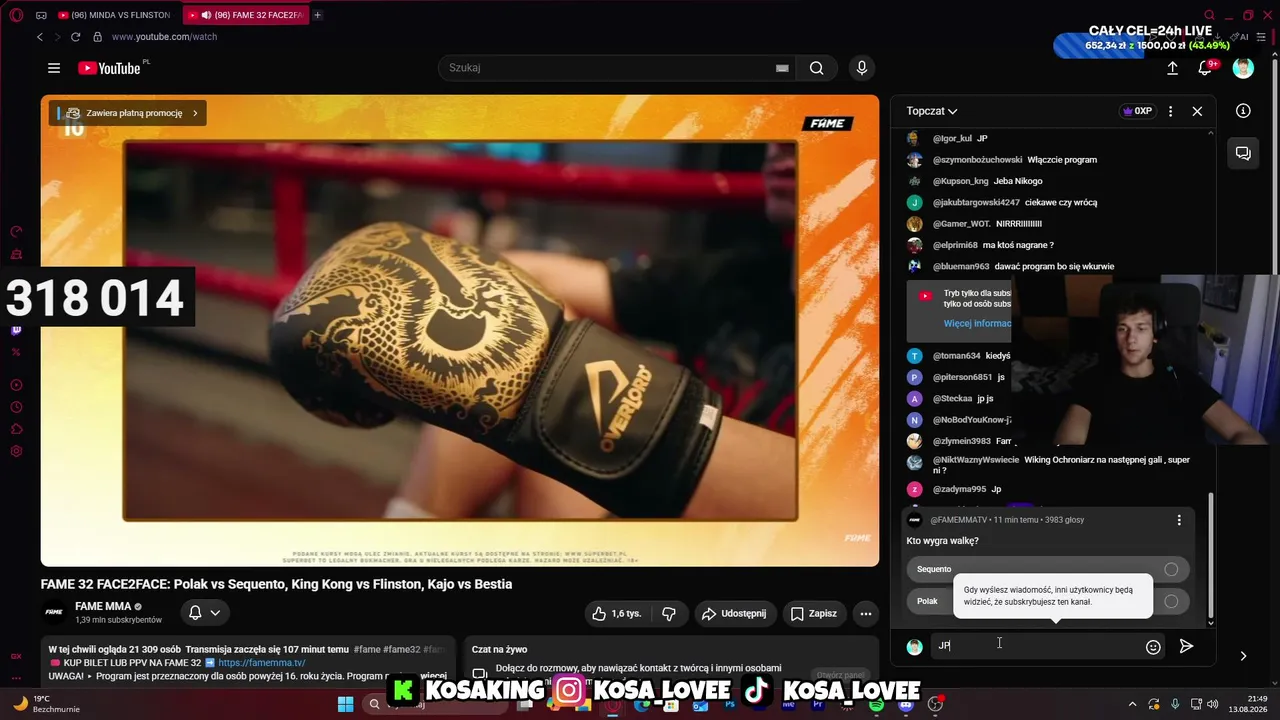Click the 'Kto wygra walkę?' poll question

(943, 541)
